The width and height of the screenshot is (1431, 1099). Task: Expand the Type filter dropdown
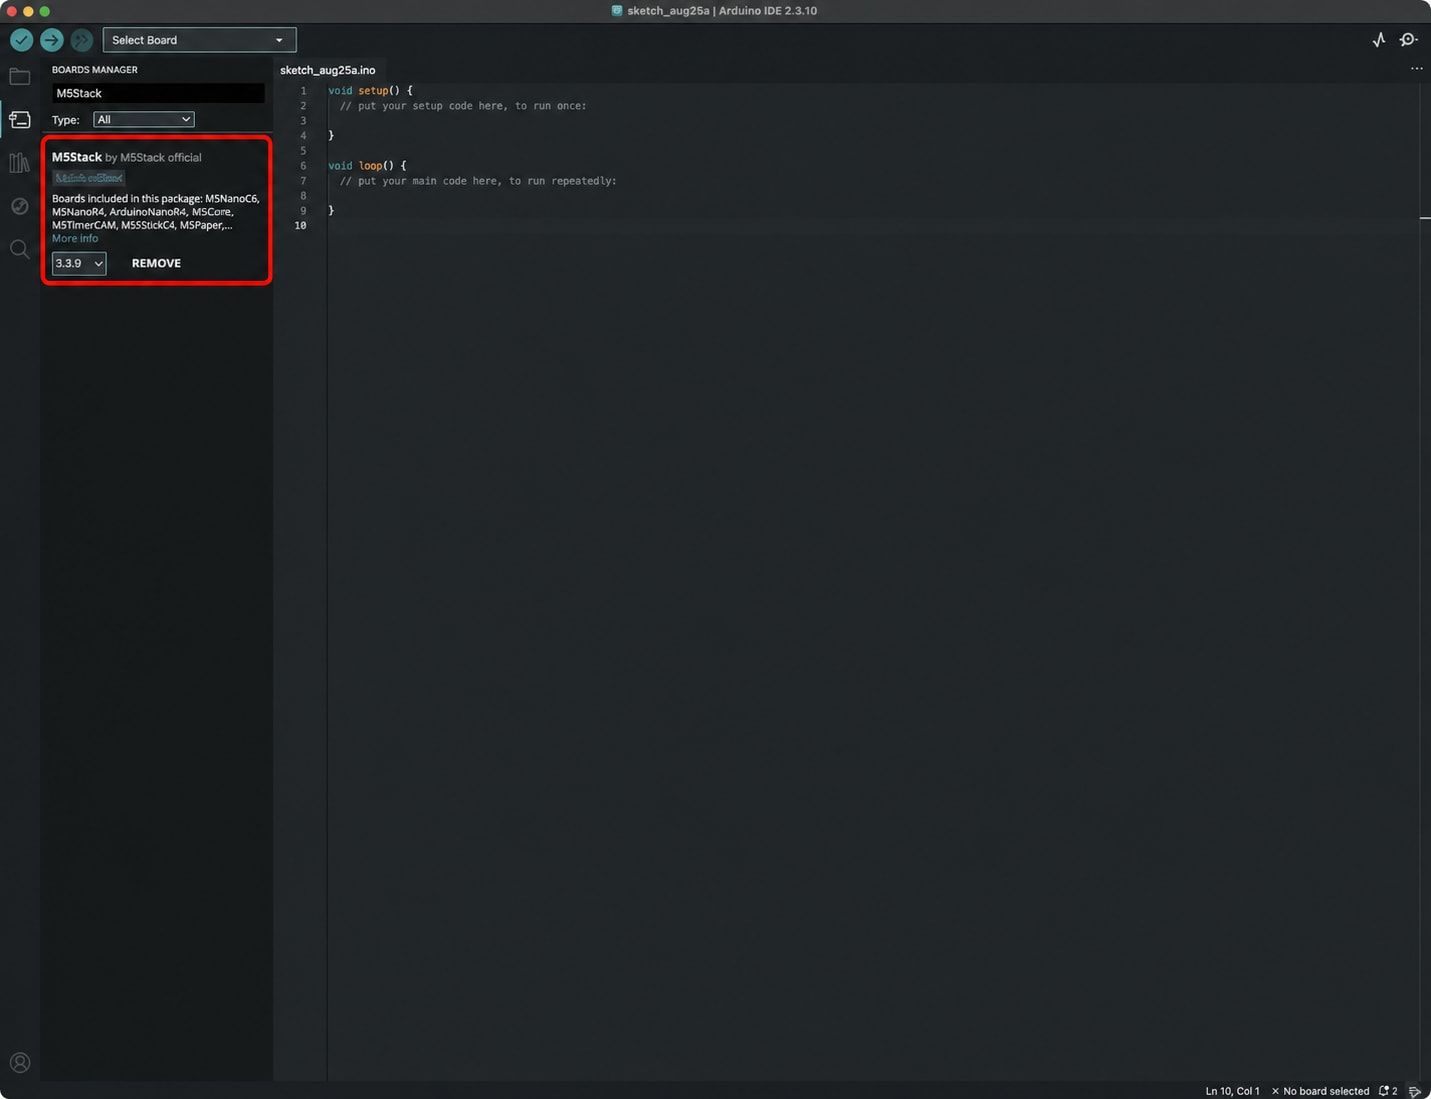[143, 119]
